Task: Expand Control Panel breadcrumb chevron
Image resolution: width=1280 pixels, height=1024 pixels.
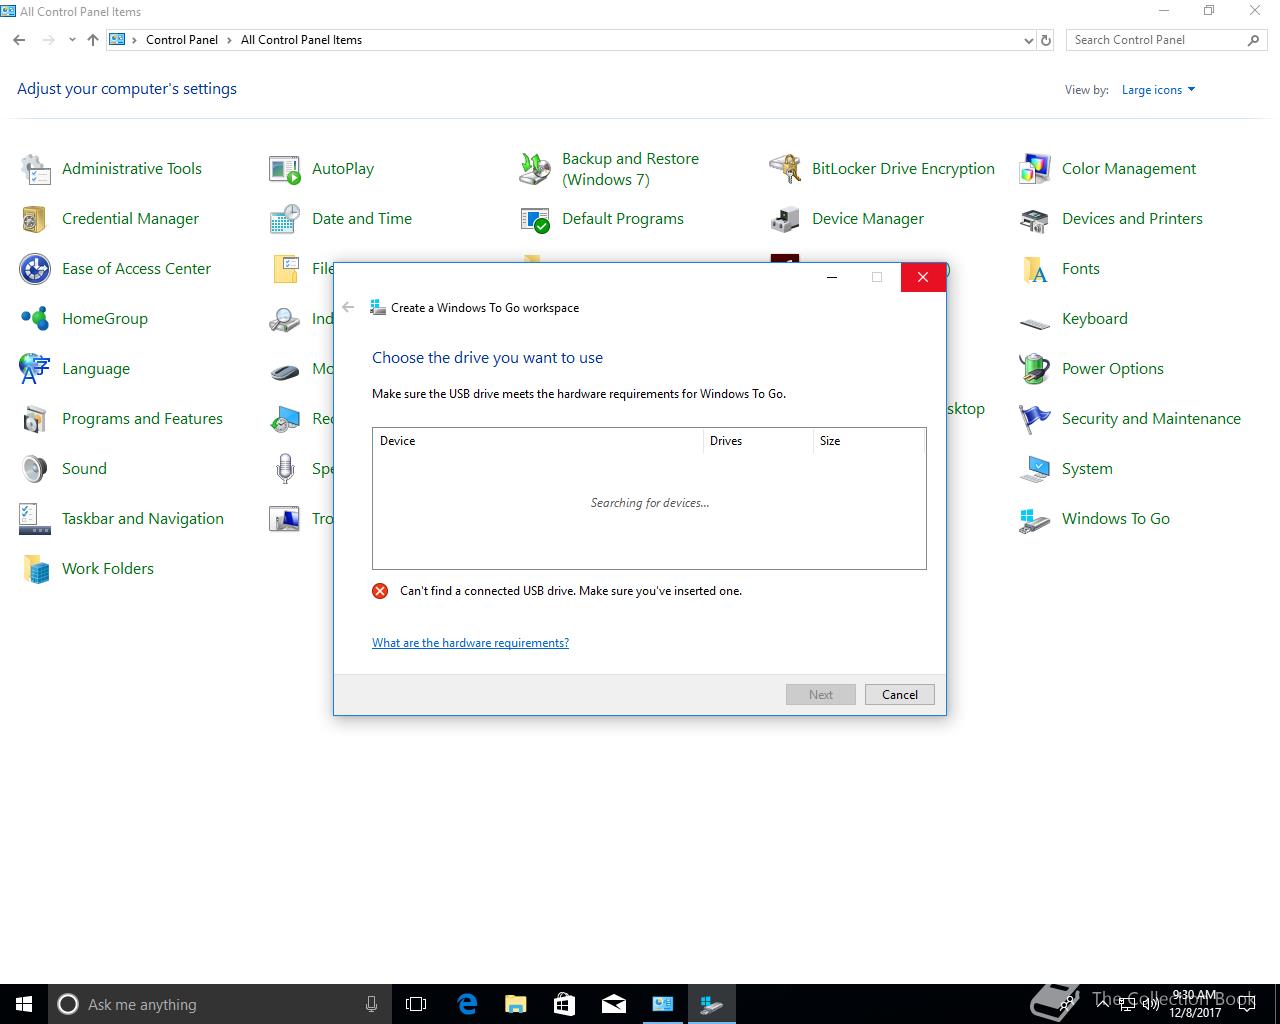Action: pyautogui.click(x=229, y=40)
